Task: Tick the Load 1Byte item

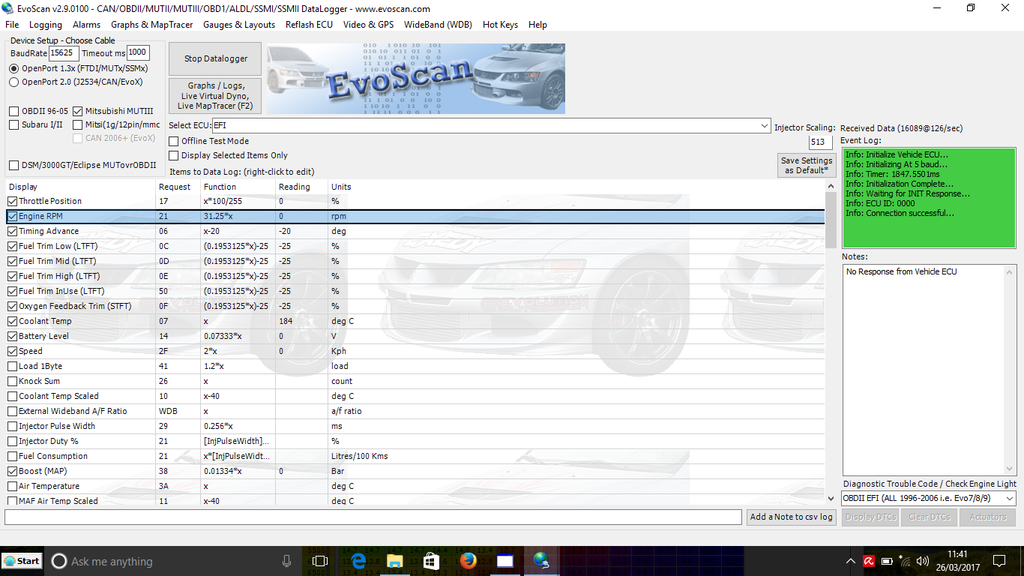Action: point(12,366)
